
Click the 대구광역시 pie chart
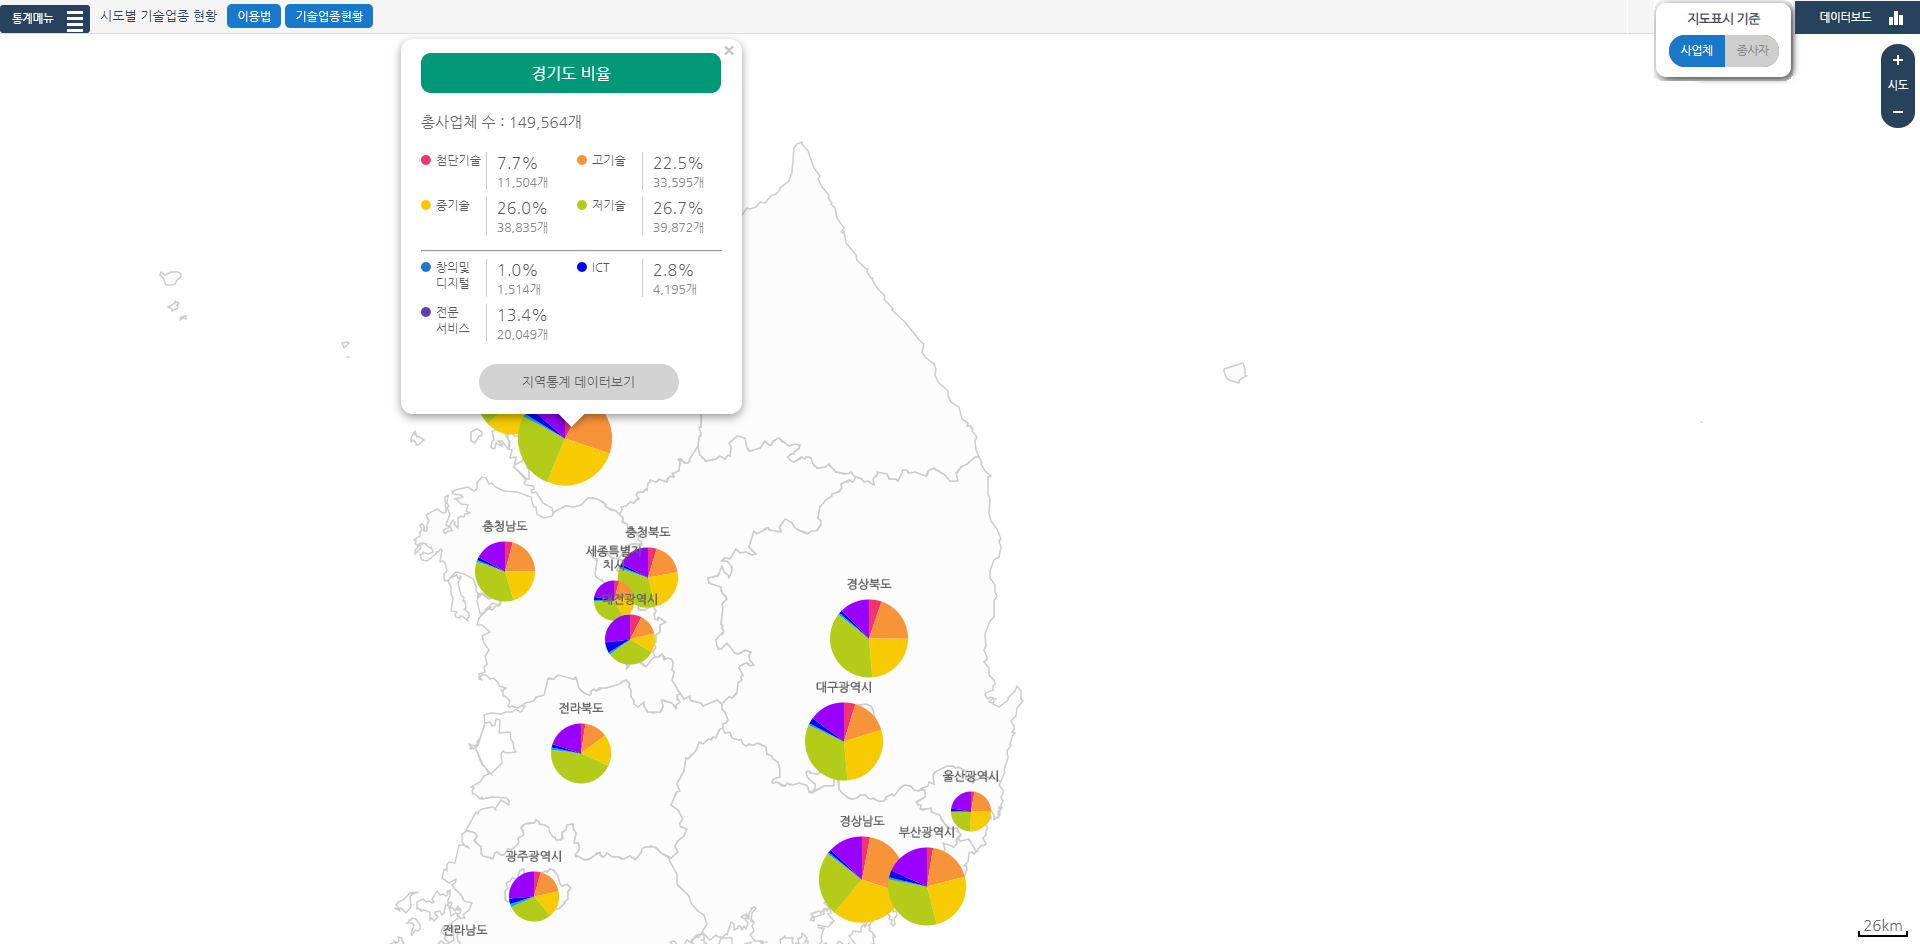click(x=844, y=741)
